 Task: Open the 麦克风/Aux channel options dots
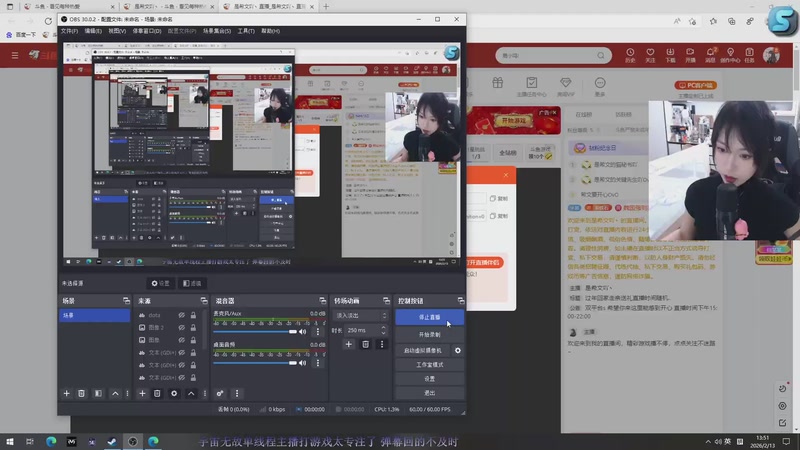(x=318, y=332)
